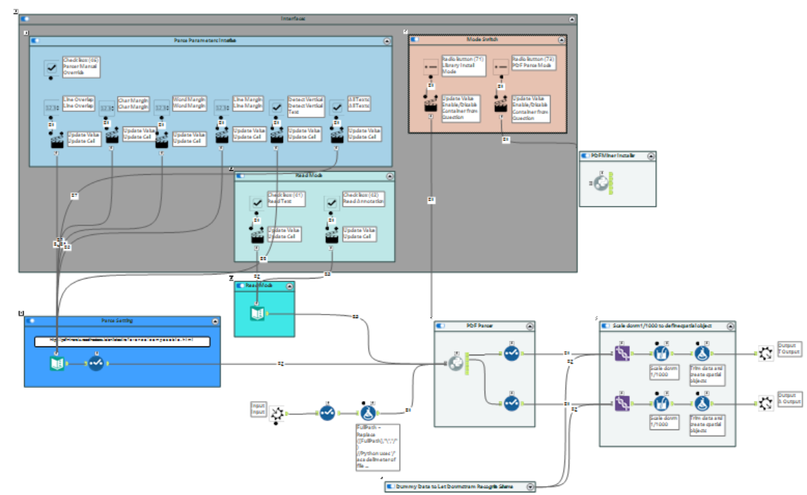This screenshot has width=807, height=495.
Task: Select the Library Install Mode radio button tool
Action: coord(431,67)
